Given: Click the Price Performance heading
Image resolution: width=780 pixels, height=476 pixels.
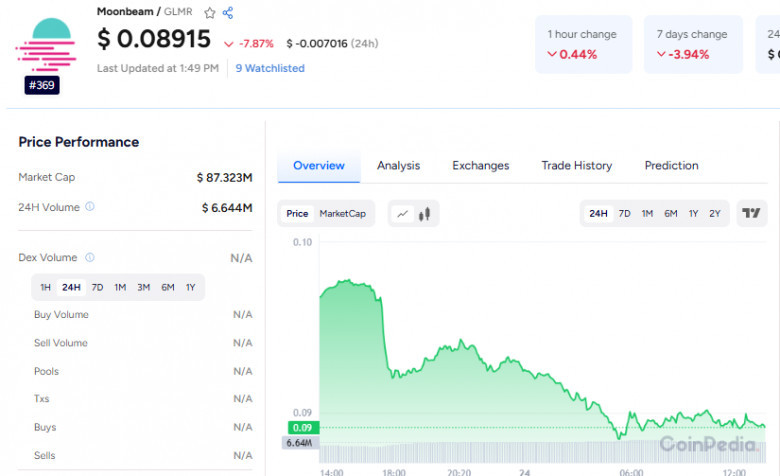Looking at the screenshot, I should coord(79,142).
